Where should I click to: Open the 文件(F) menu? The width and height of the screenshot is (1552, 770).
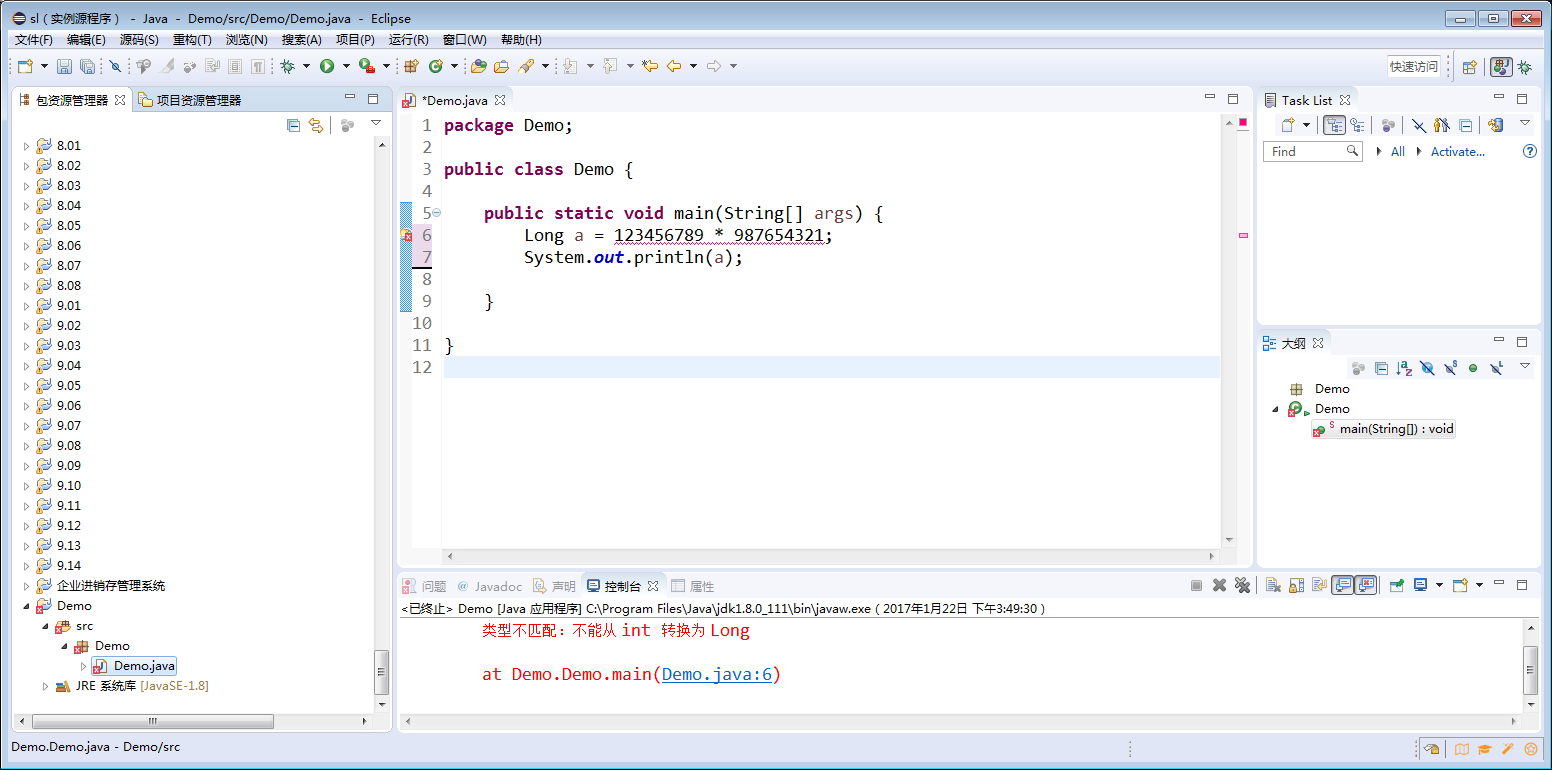point(34,40)
